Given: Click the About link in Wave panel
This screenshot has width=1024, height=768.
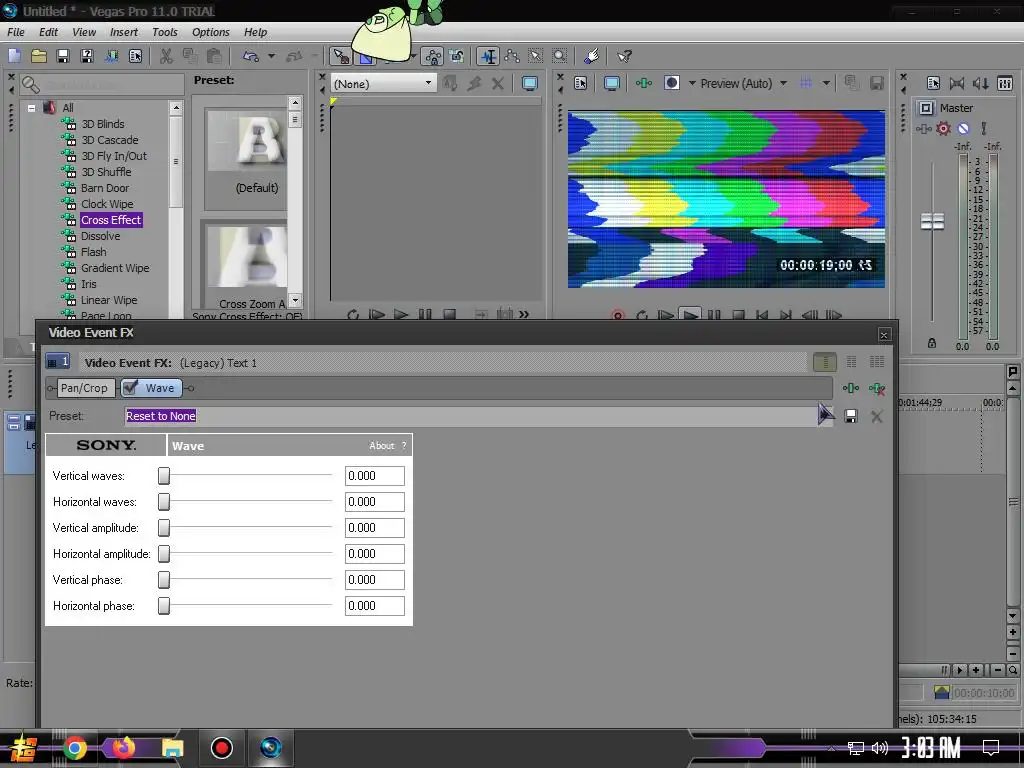Looking at the screenshot, I should [381, 445].
